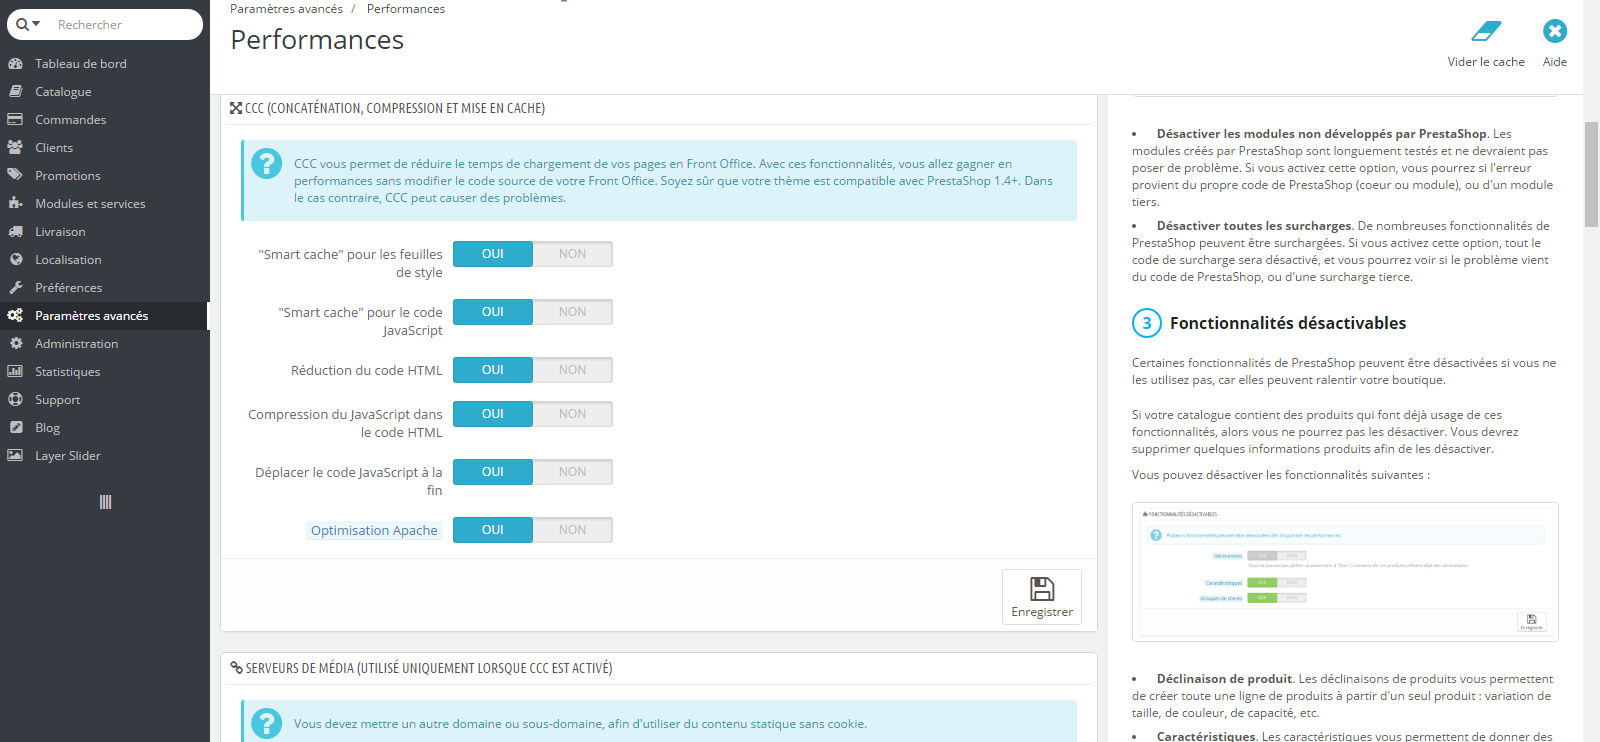Collapse the sidebar menu with bars icon
1600x742 pixels.
pos(105,502)
